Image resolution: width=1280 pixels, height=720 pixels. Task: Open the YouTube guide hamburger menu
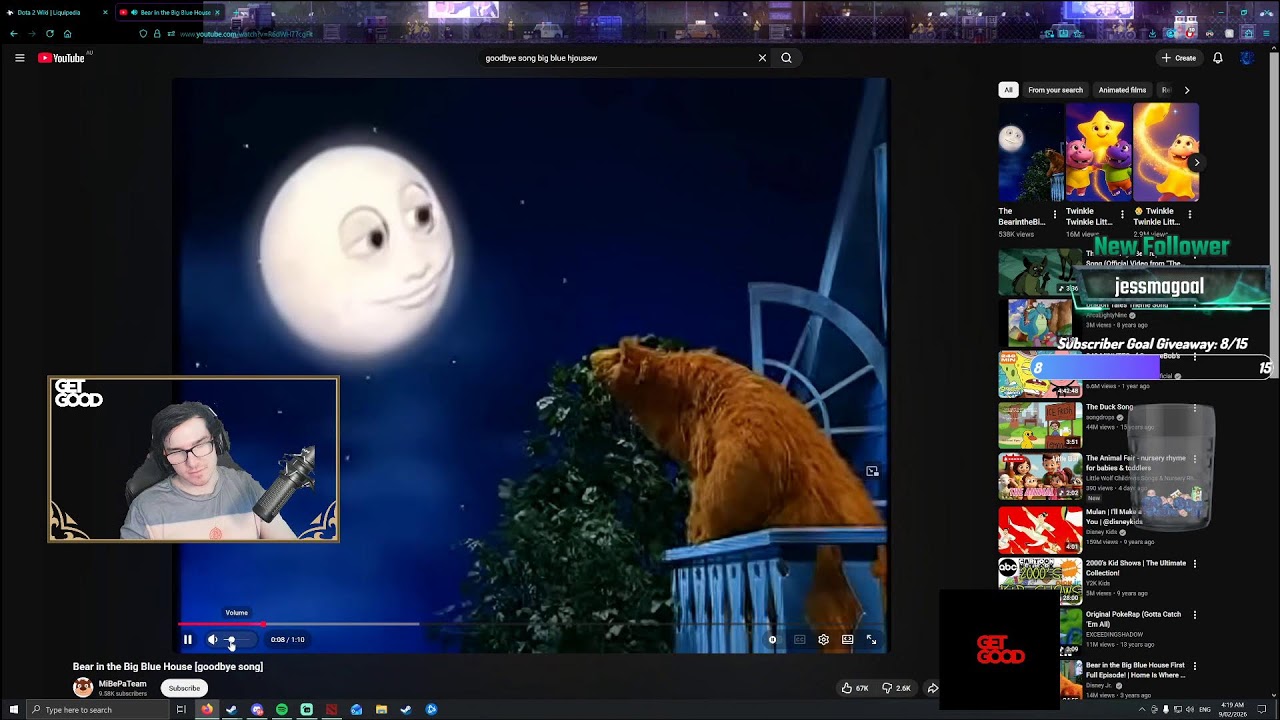(19, 58)
